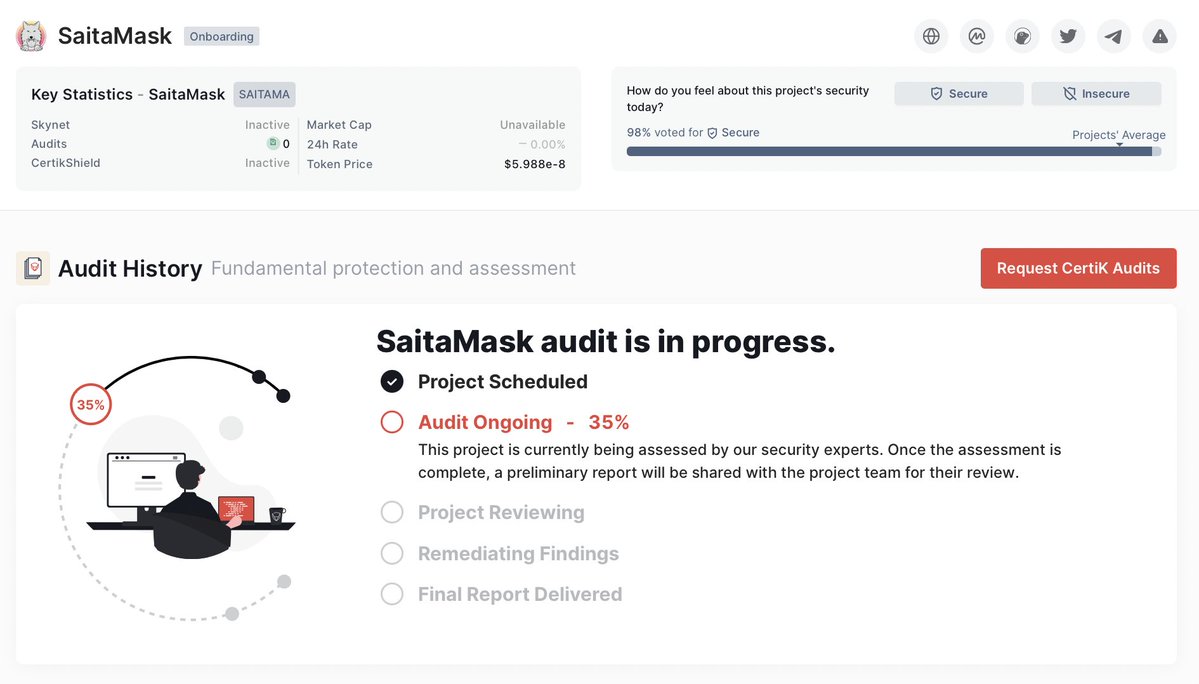The height and width of the screenshot is (684, 1199).
Task: Click the Audits statistic label
Action: pos(49,144)
